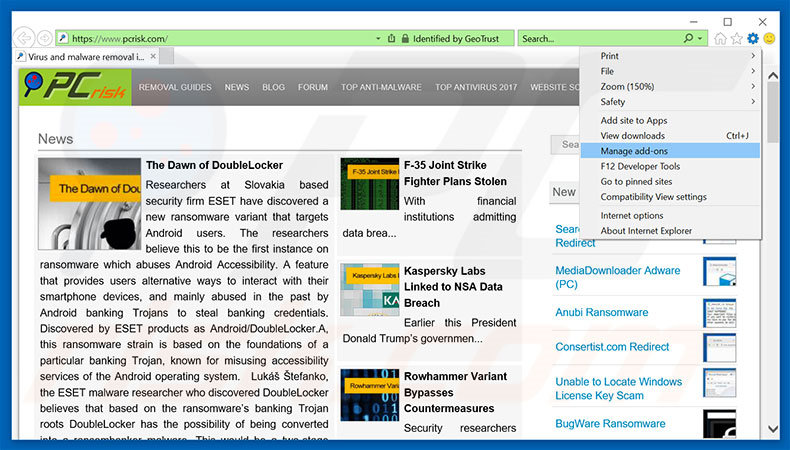Expand the Print submenu

[670, 56]
